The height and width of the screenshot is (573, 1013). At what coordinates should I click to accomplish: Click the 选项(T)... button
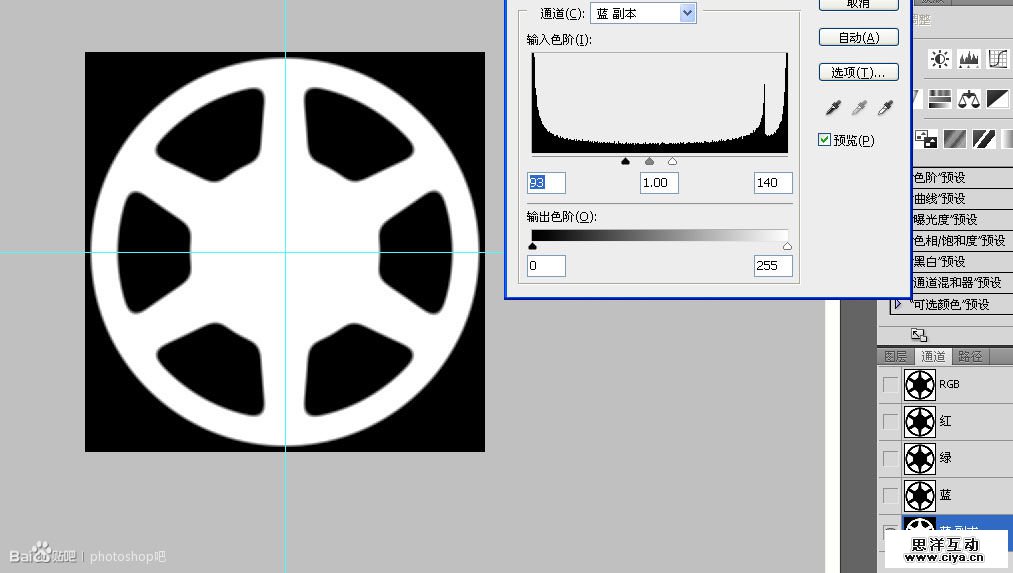[858, 73]
